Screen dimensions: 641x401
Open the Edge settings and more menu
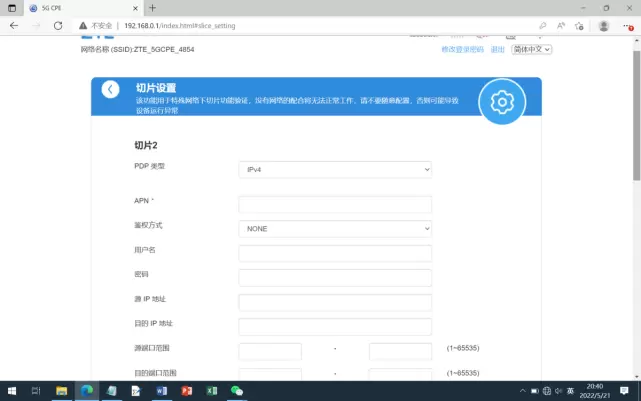click(x=625, y=25)
